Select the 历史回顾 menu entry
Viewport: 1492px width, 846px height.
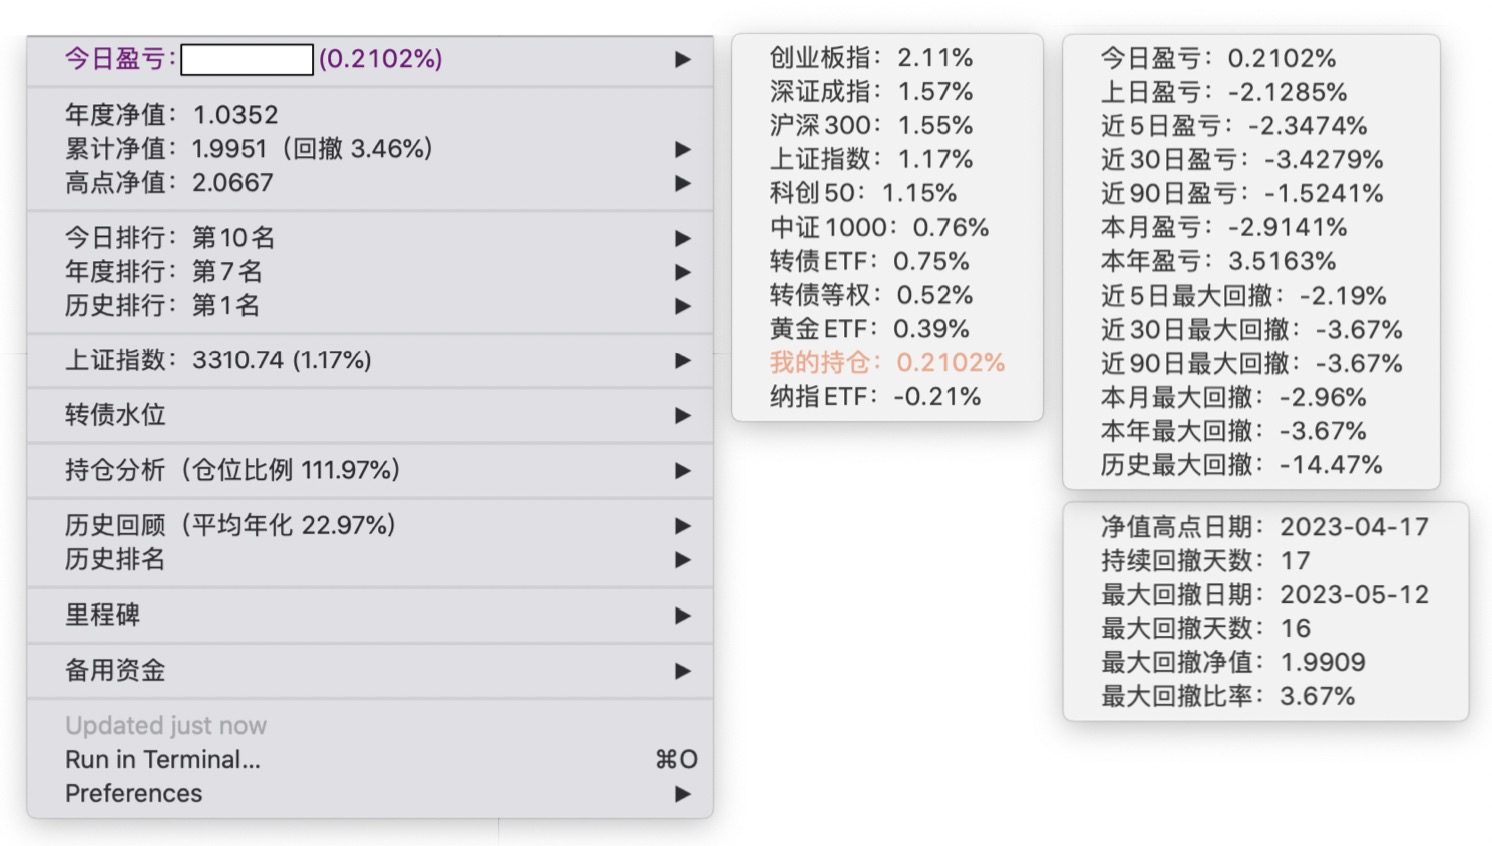tap(230, 525)
